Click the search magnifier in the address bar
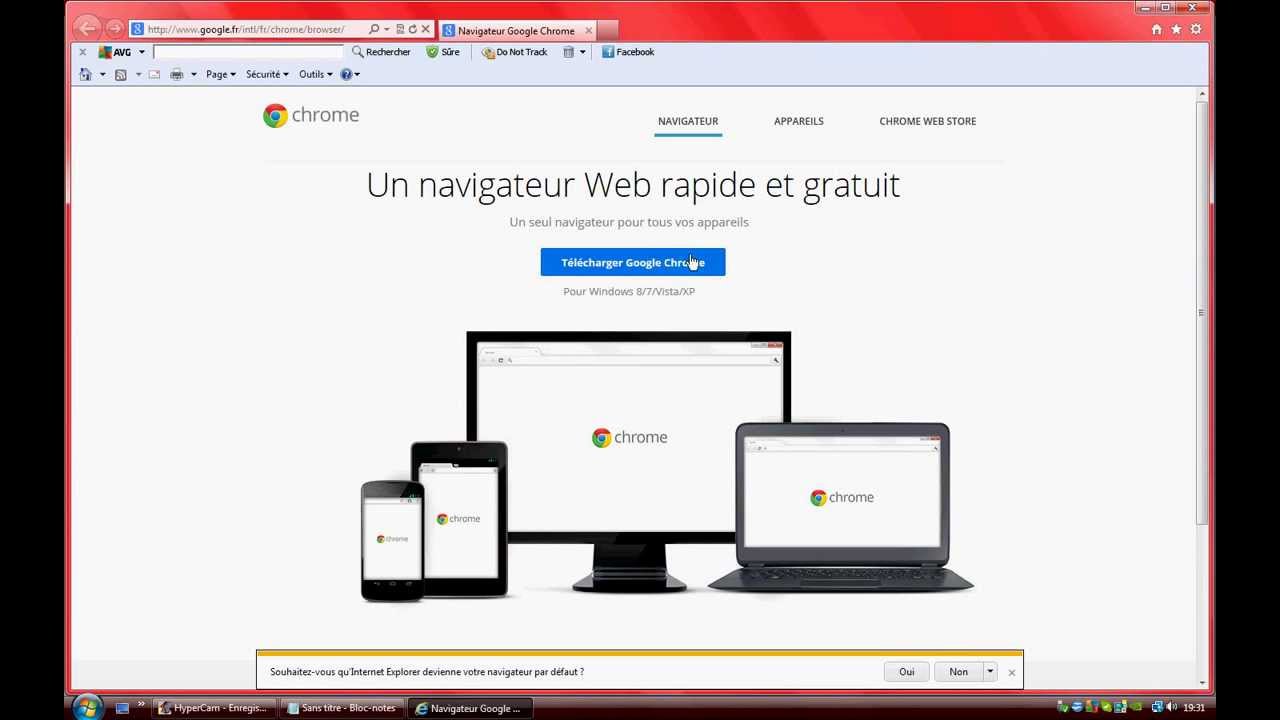This screenshot has width=1280, height=720. 374,30
